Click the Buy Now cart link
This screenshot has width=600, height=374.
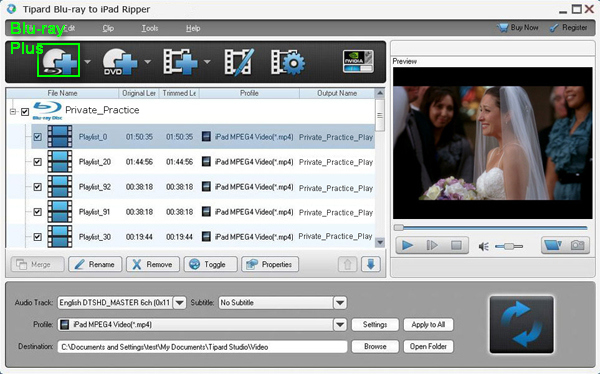tap(518, 28)
